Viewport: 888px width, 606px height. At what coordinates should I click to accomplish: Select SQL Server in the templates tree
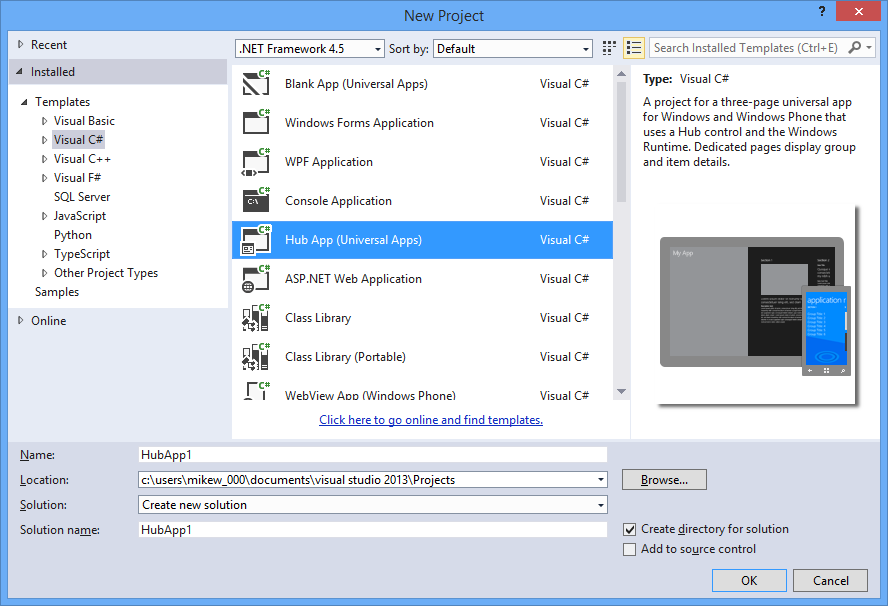(x=82, y=197)
